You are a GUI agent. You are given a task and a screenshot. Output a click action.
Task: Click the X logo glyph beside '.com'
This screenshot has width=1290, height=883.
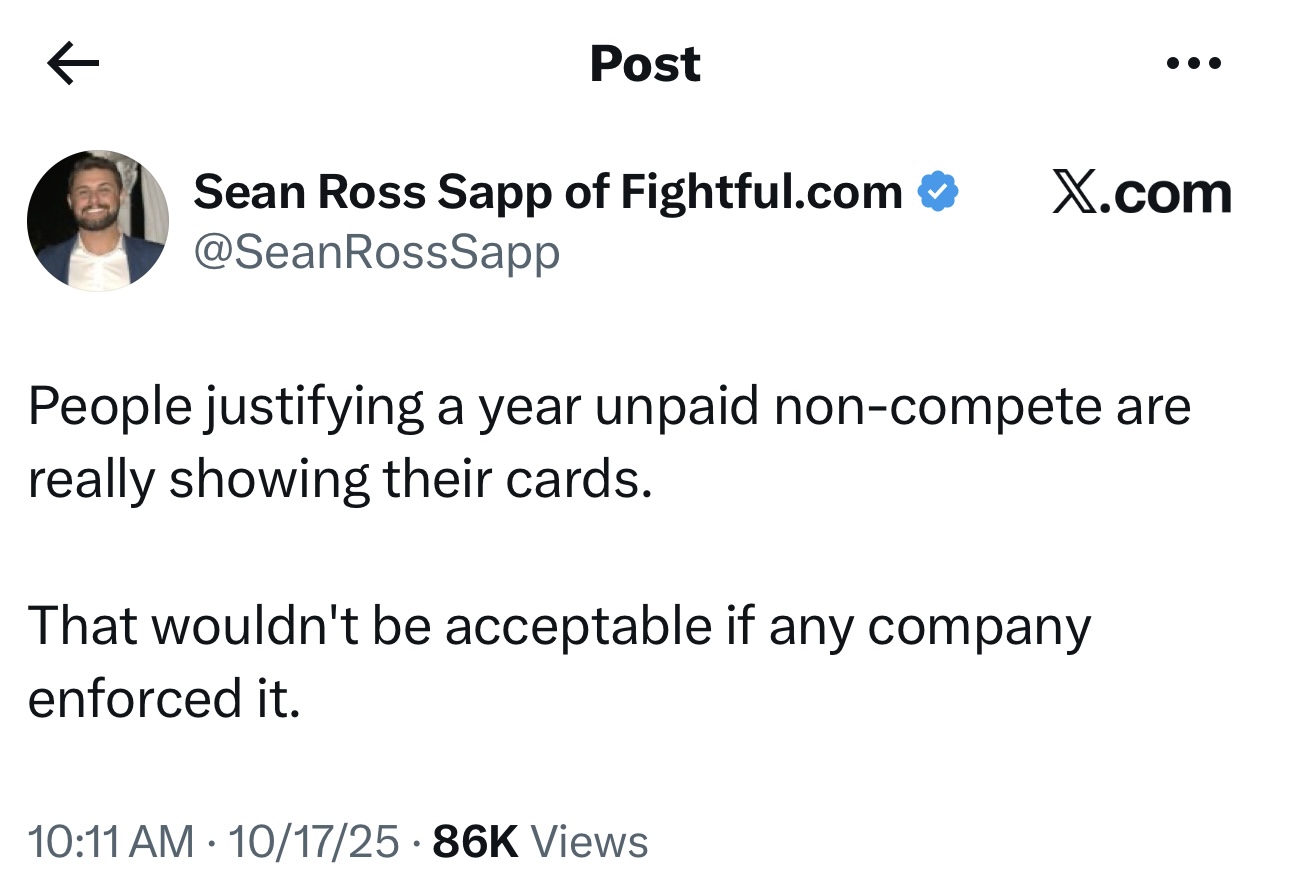(x=1076, y=193)
